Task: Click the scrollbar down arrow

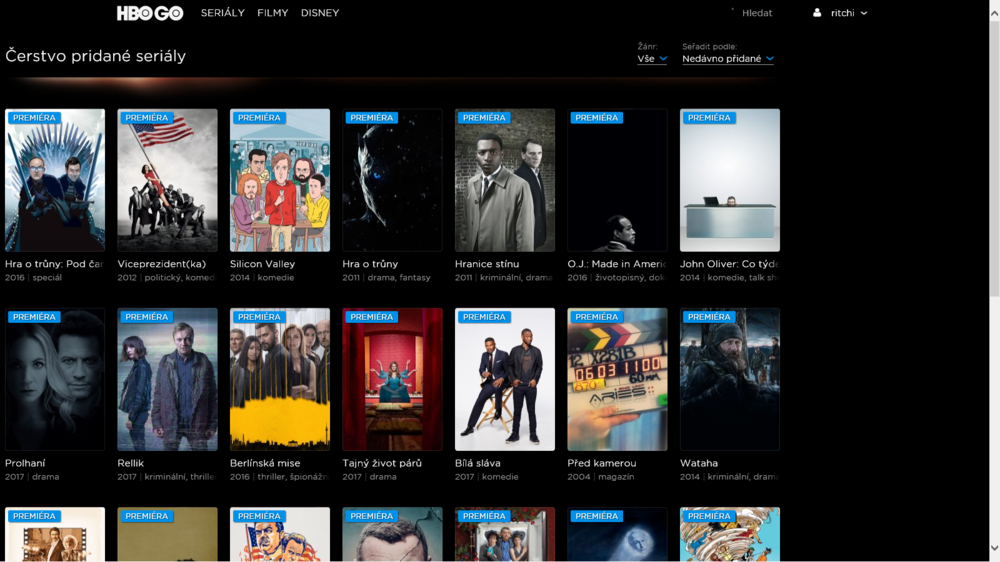Action: coord(994,548)
